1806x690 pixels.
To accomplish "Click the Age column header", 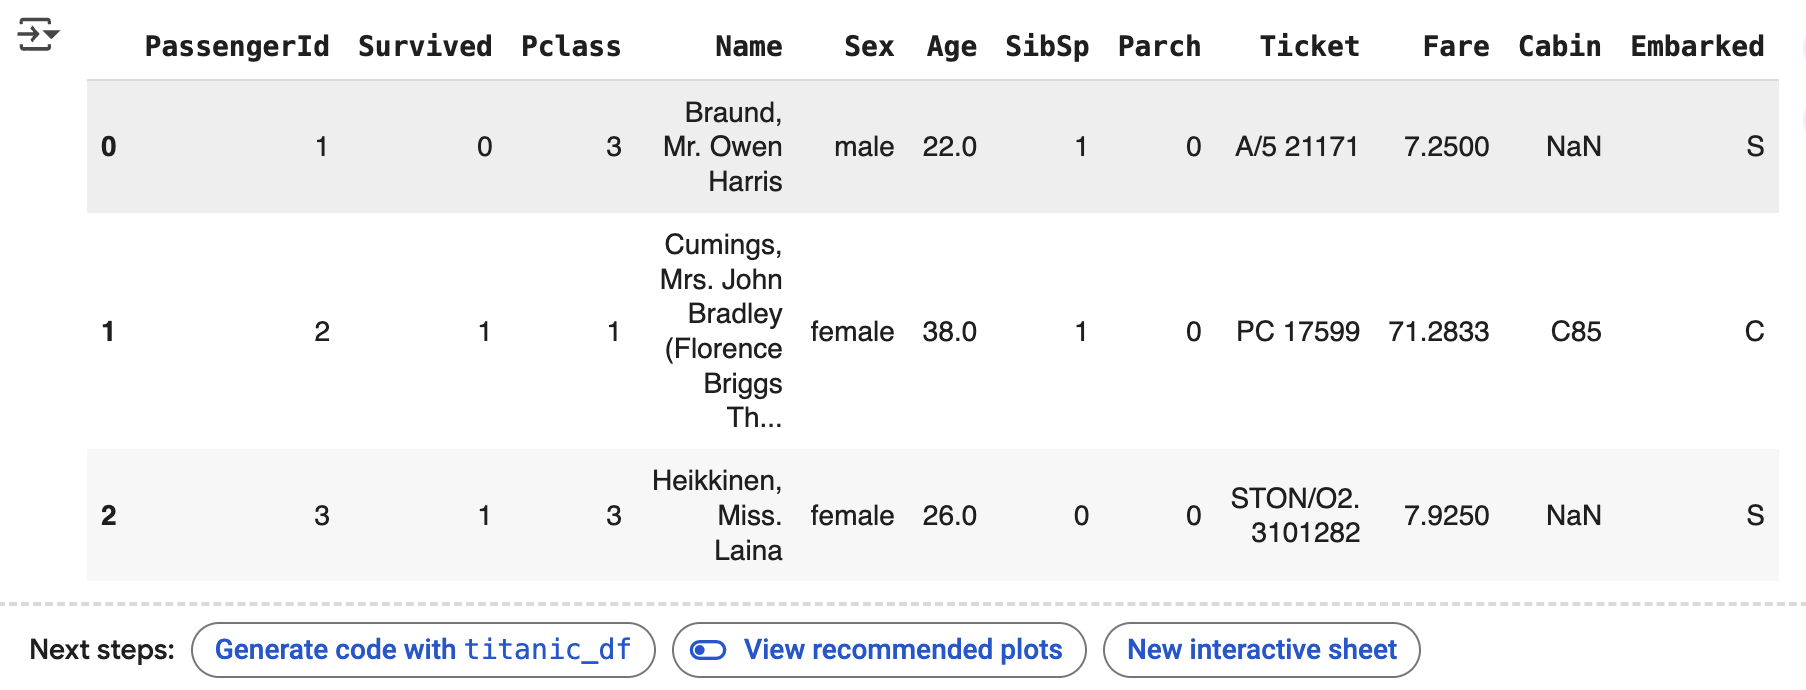I will [x=951, y=46].
